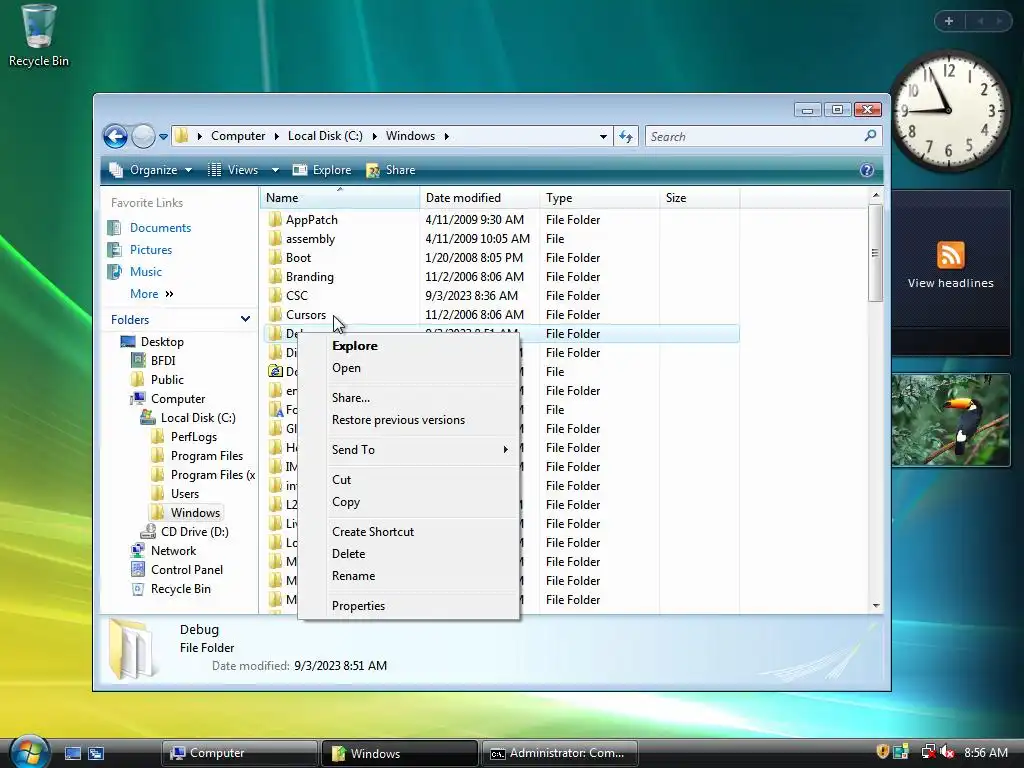Choose Create Shortcut in context menu
The width and height of the screenshot is (1024, 768).
click(x=408, y=532)
